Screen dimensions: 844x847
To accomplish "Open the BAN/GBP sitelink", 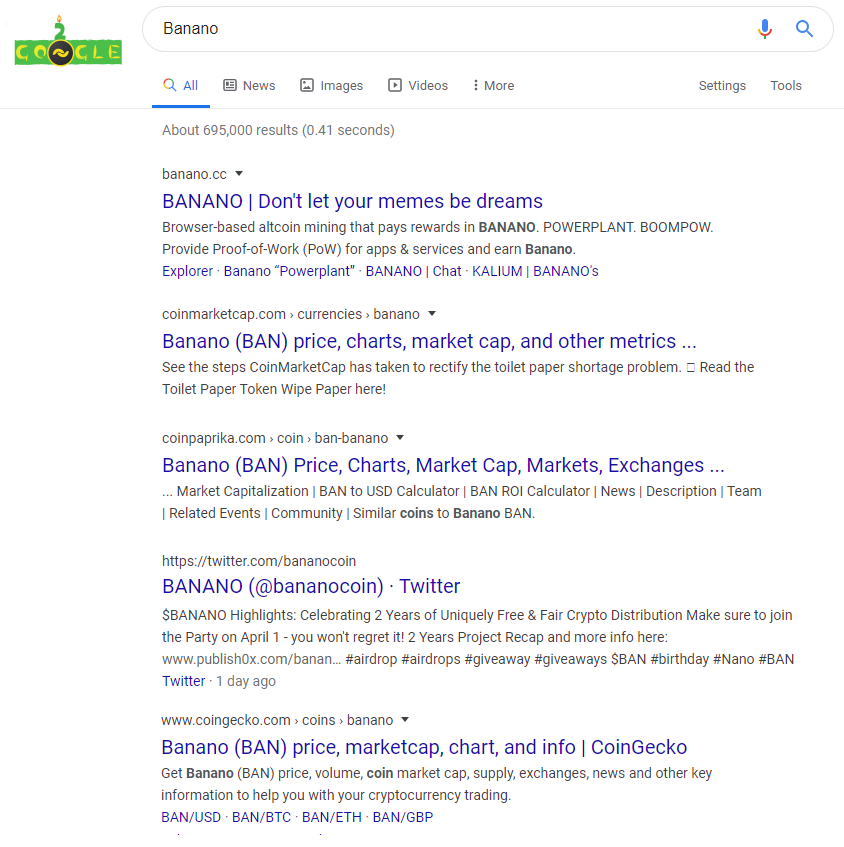I will coord(403,817).
